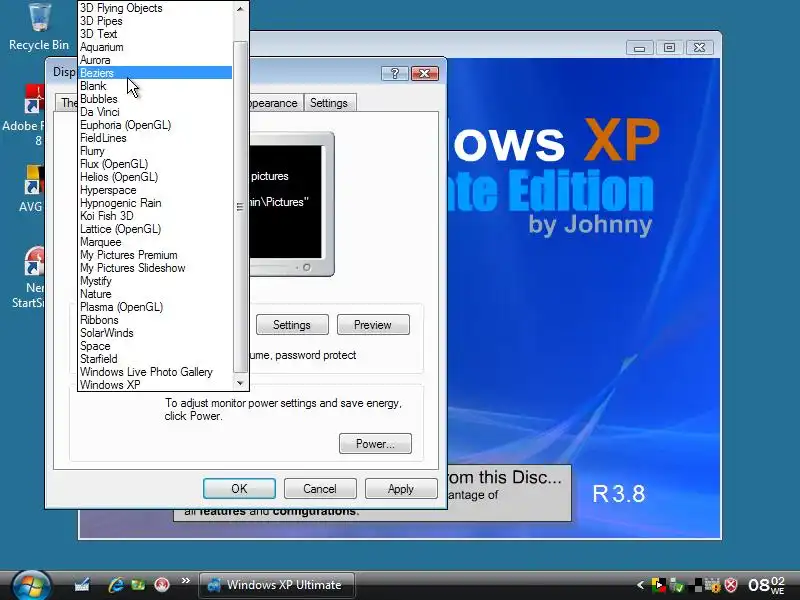Choose Da Vinci screen saver

156,112
